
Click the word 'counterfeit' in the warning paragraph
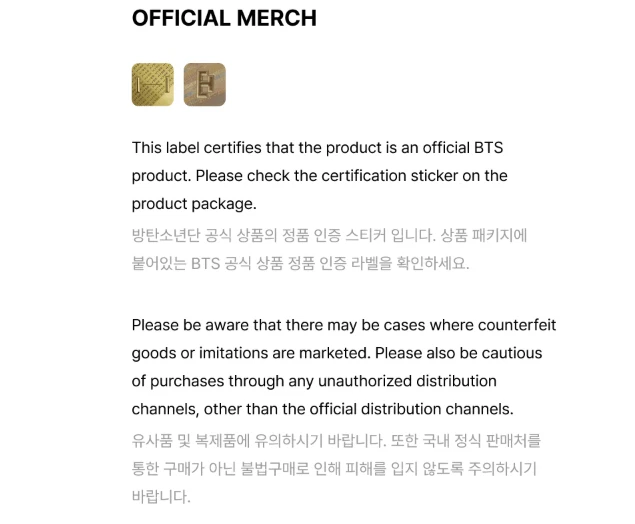pyautogui.click(x=517, y=325)
